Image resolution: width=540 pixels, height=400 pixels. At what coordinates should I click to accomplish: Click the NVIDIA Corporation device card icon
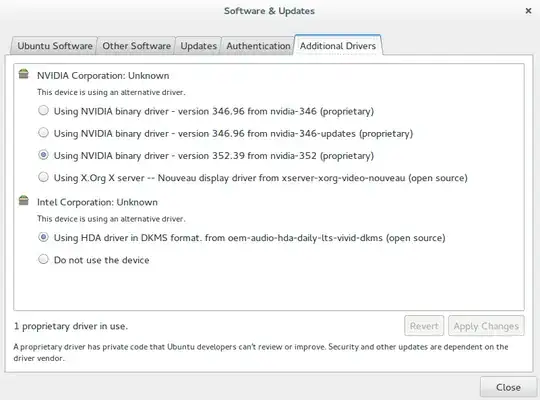point(23,73)
